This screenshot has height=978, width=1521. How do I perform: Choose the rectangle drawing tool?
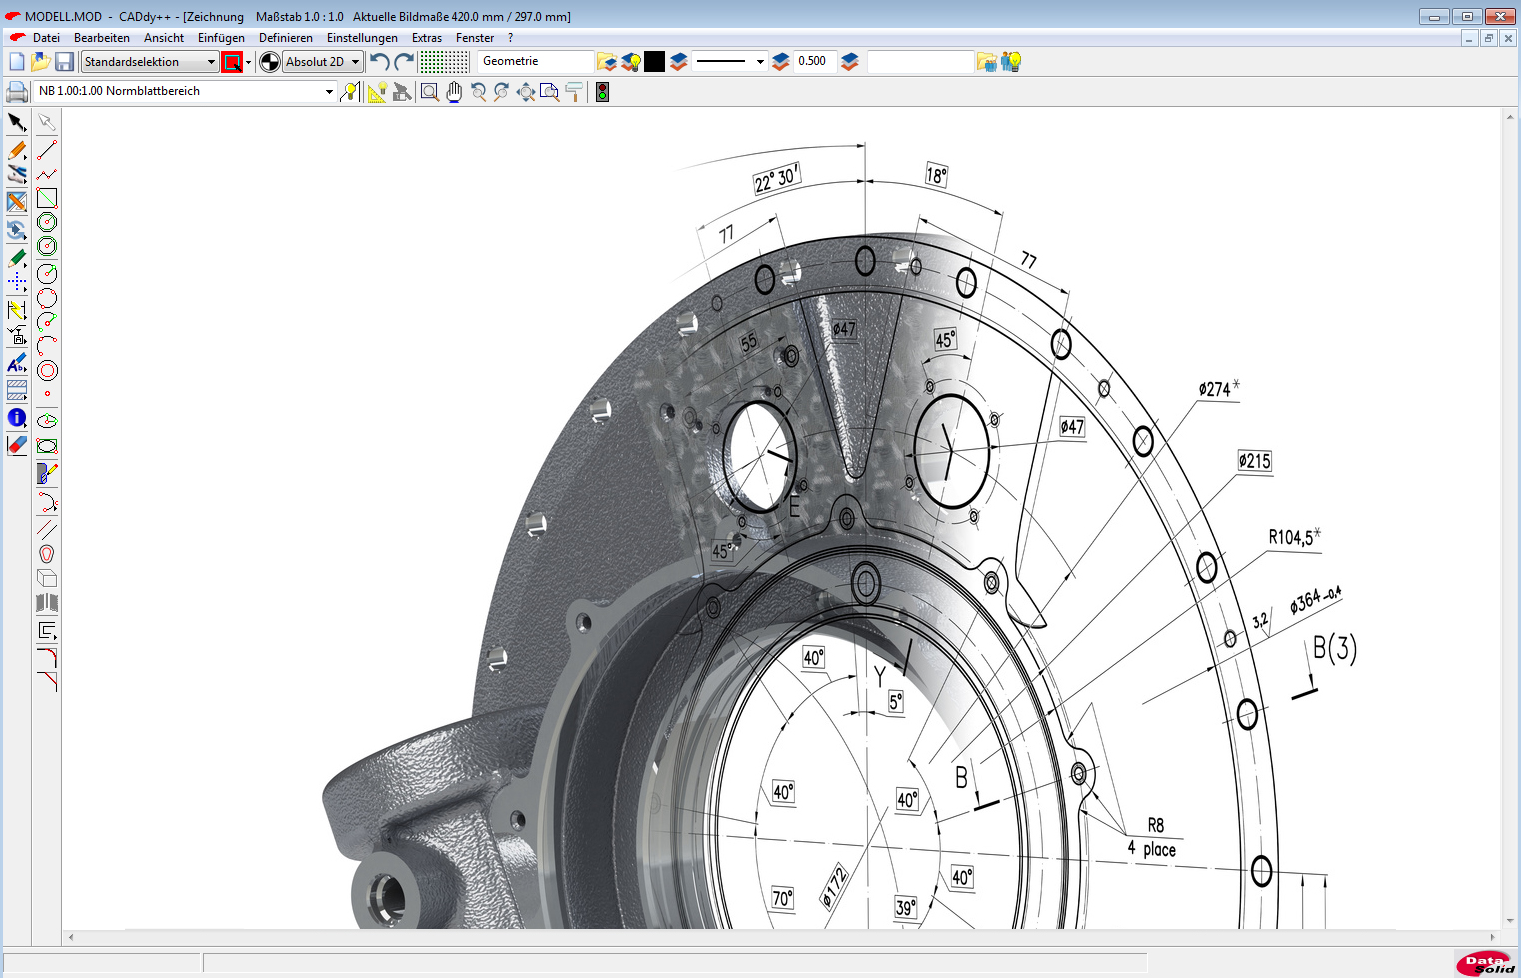47,199
